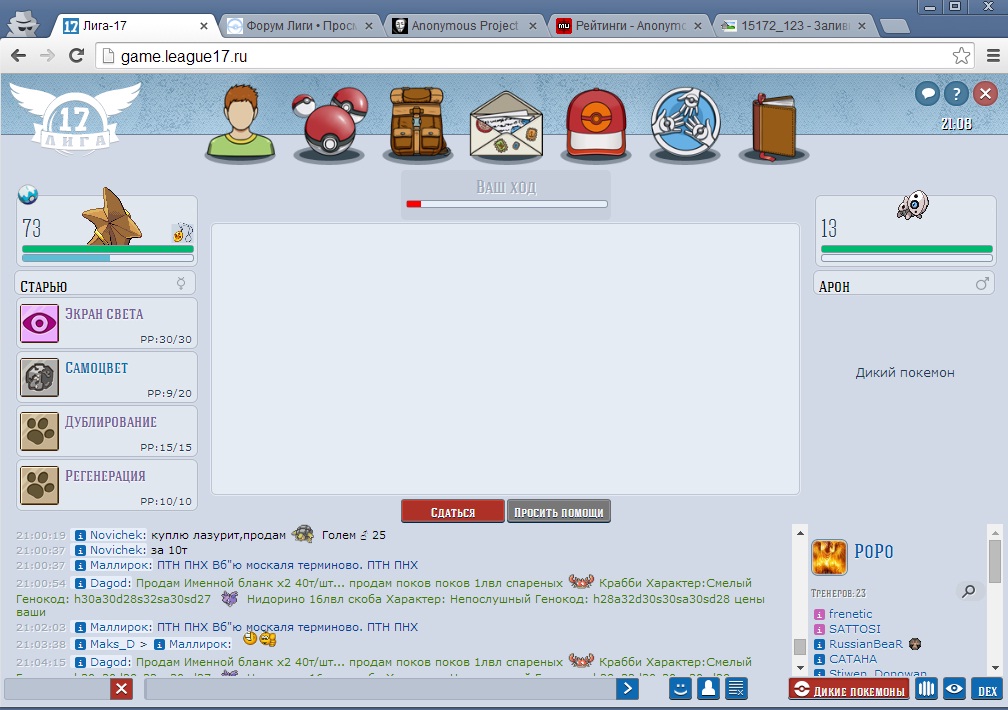Click the pokeball icon above Старью panel
Image resolution: width=1008 pixels, height=710 pixels.
[28, 194]
